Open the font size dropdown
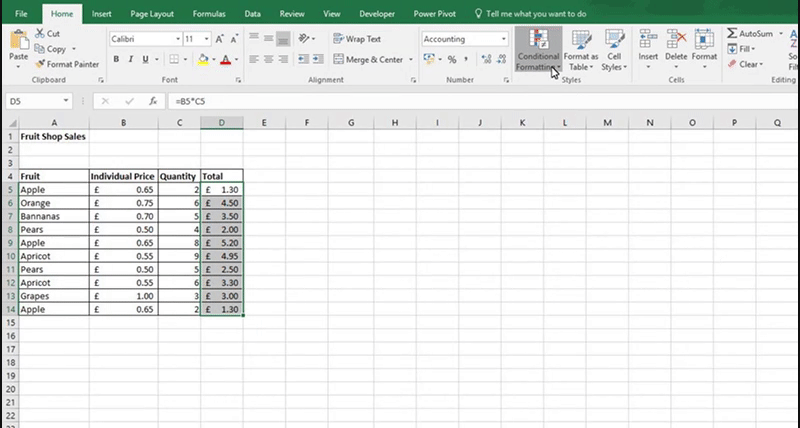The height and width of the screenshot is (428, 800). 205,39
